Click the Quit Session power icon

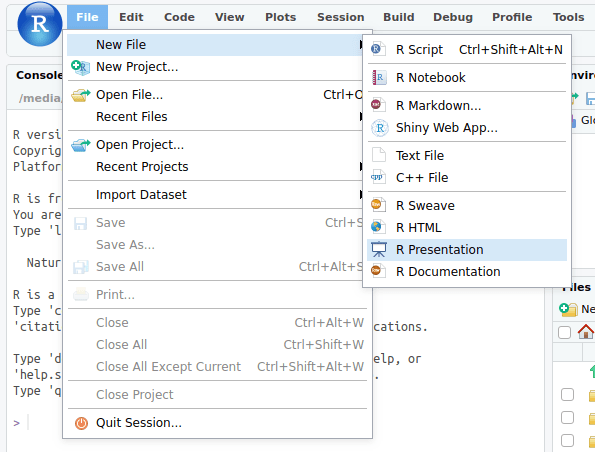[81, 423]
